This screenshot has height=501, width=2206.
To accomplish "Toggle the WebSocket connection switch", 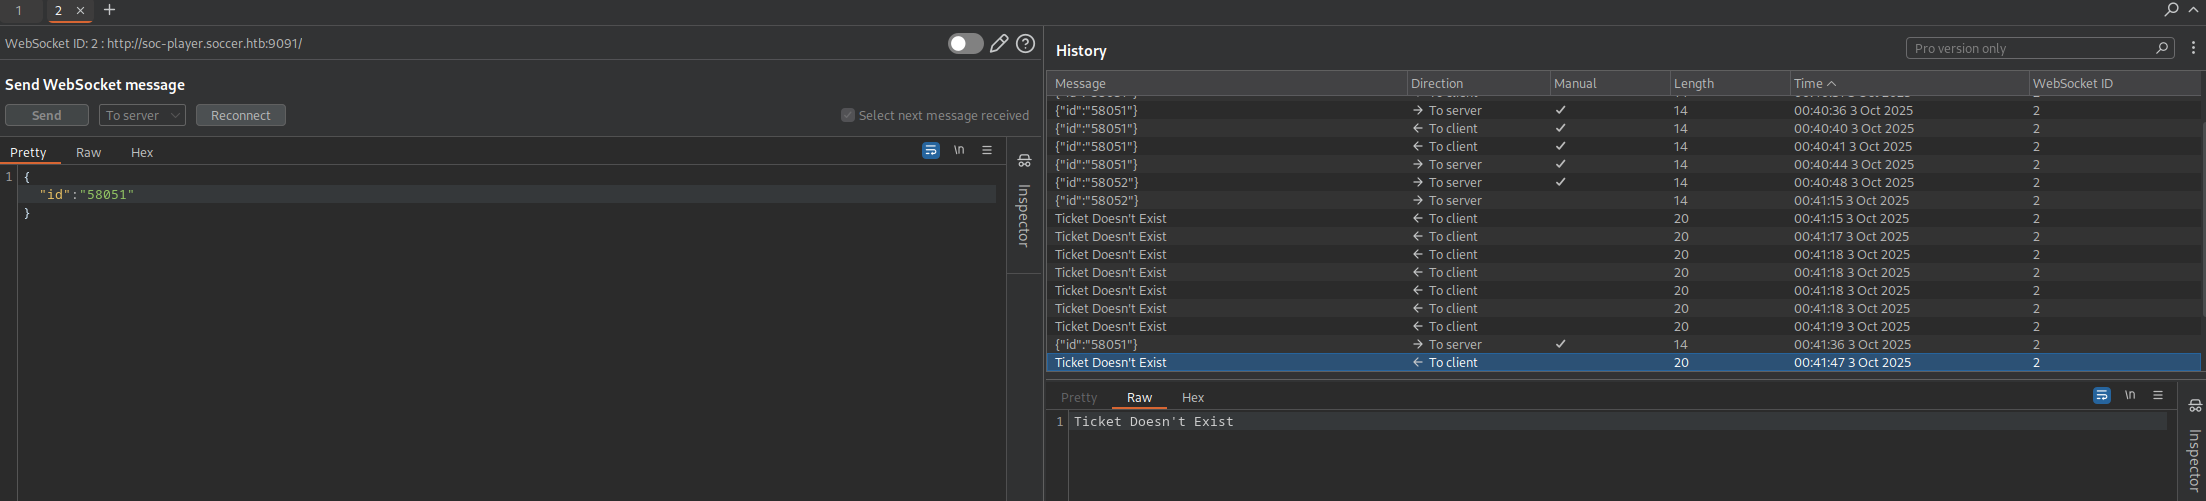I will click(x=965, y=44).
